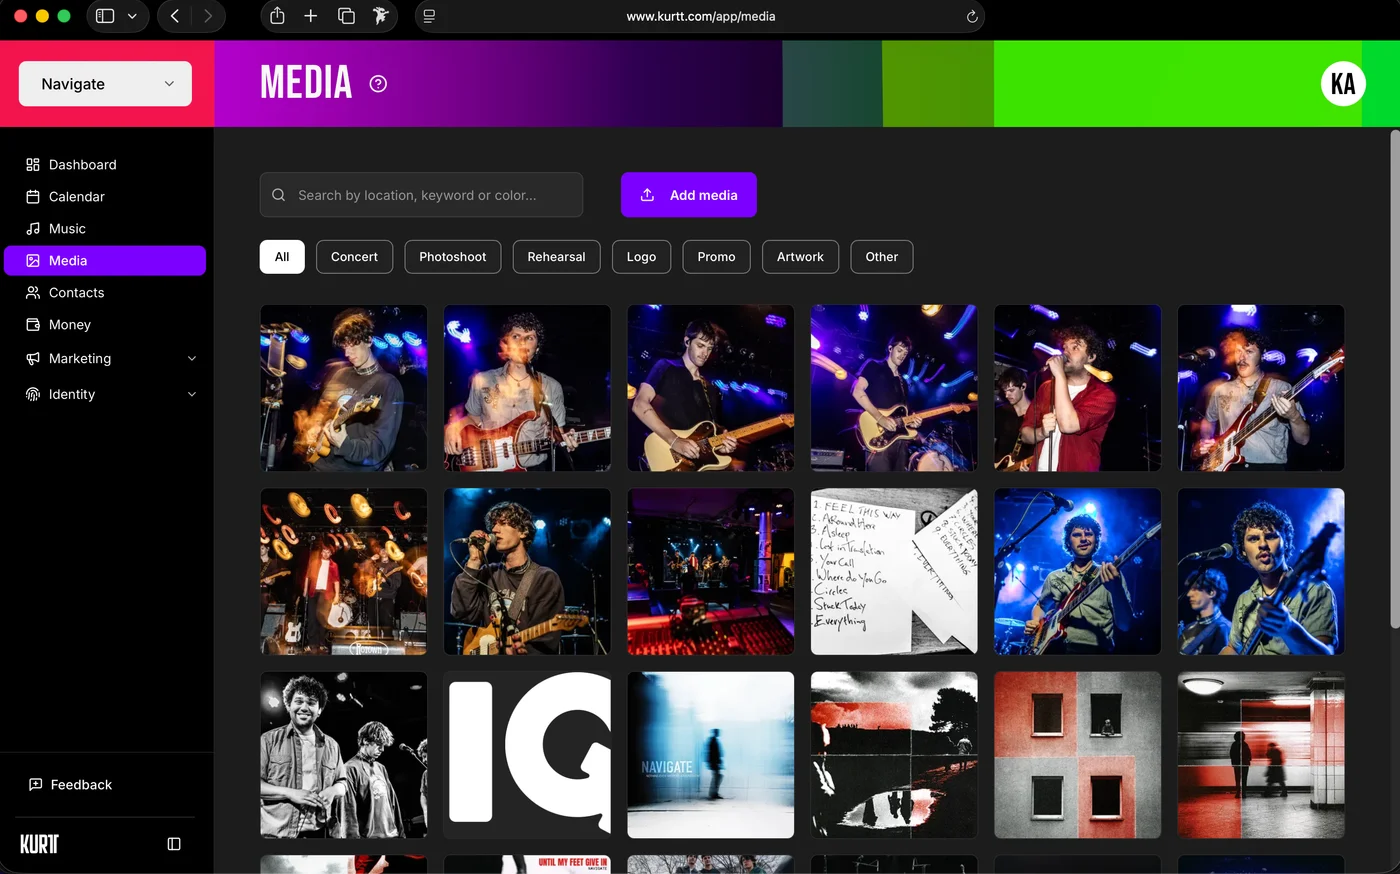This screenshot has height=874, width=1400.
Task: Click the Identity fingerprint icon
Action: coord(33,395)
